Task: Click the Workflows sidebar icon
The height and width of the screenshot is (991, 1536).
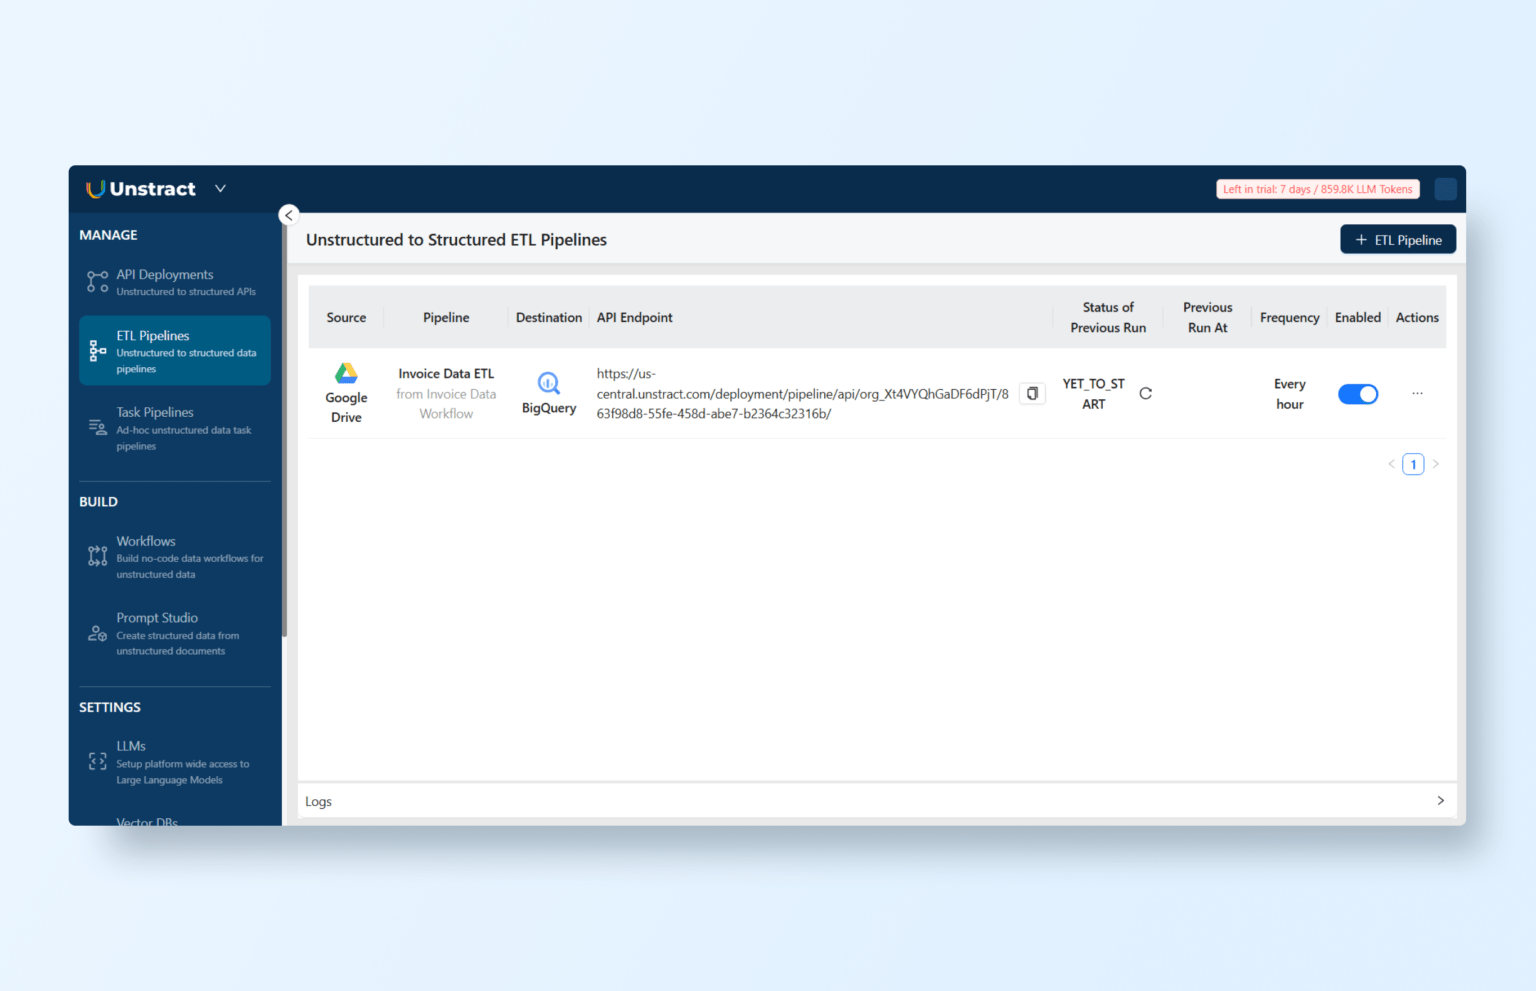Action: coord(97,556)
